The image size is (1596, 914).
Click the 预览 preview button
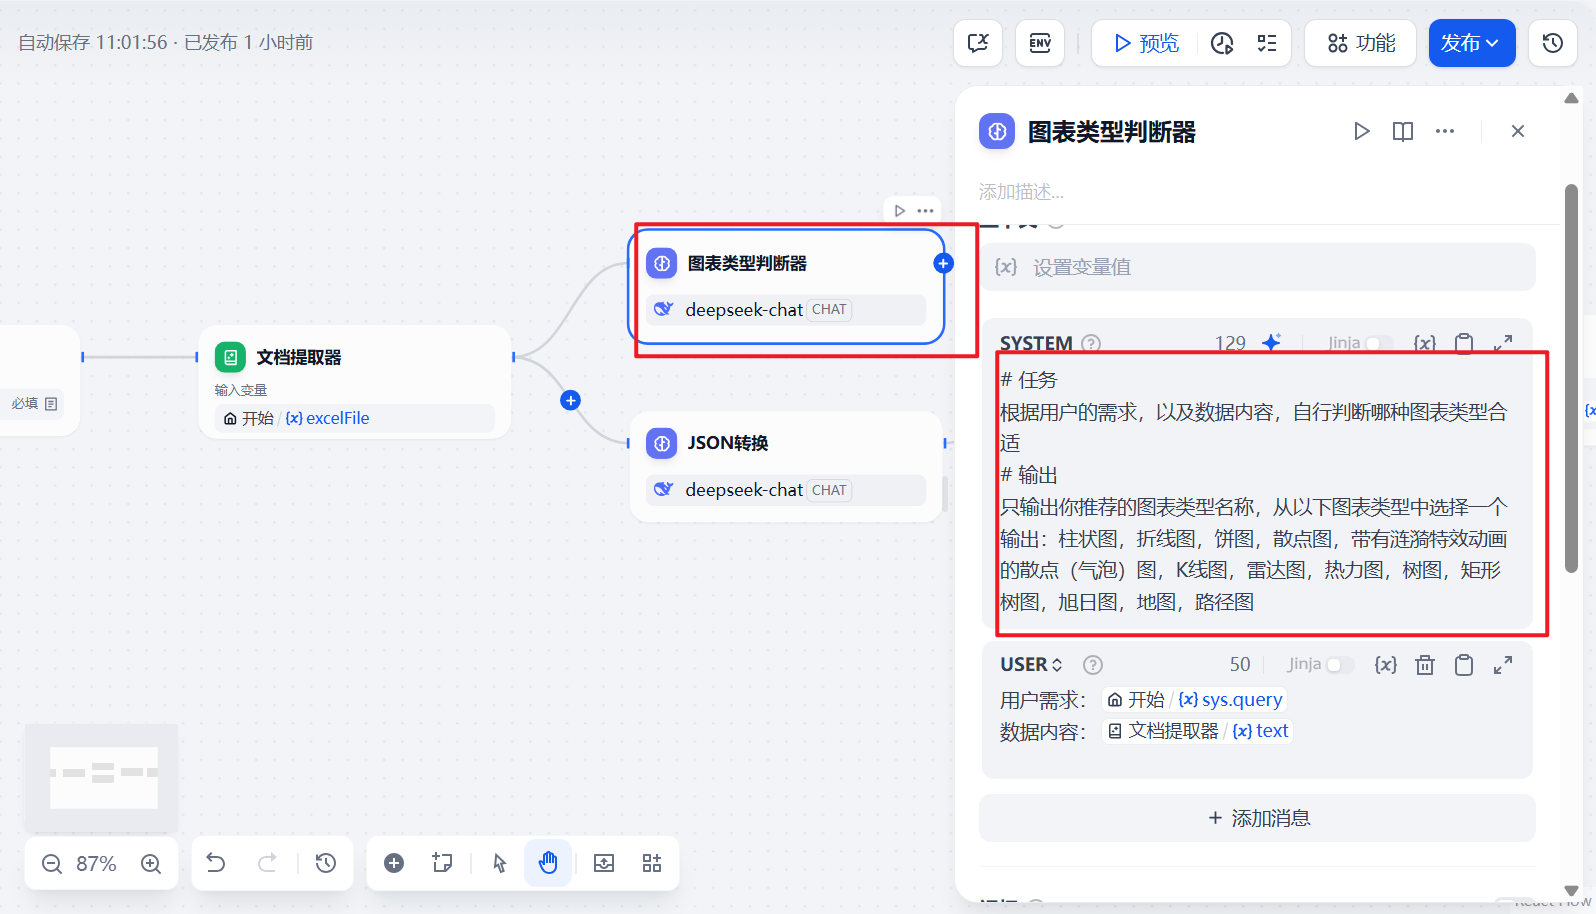[x=1146, y=43]
